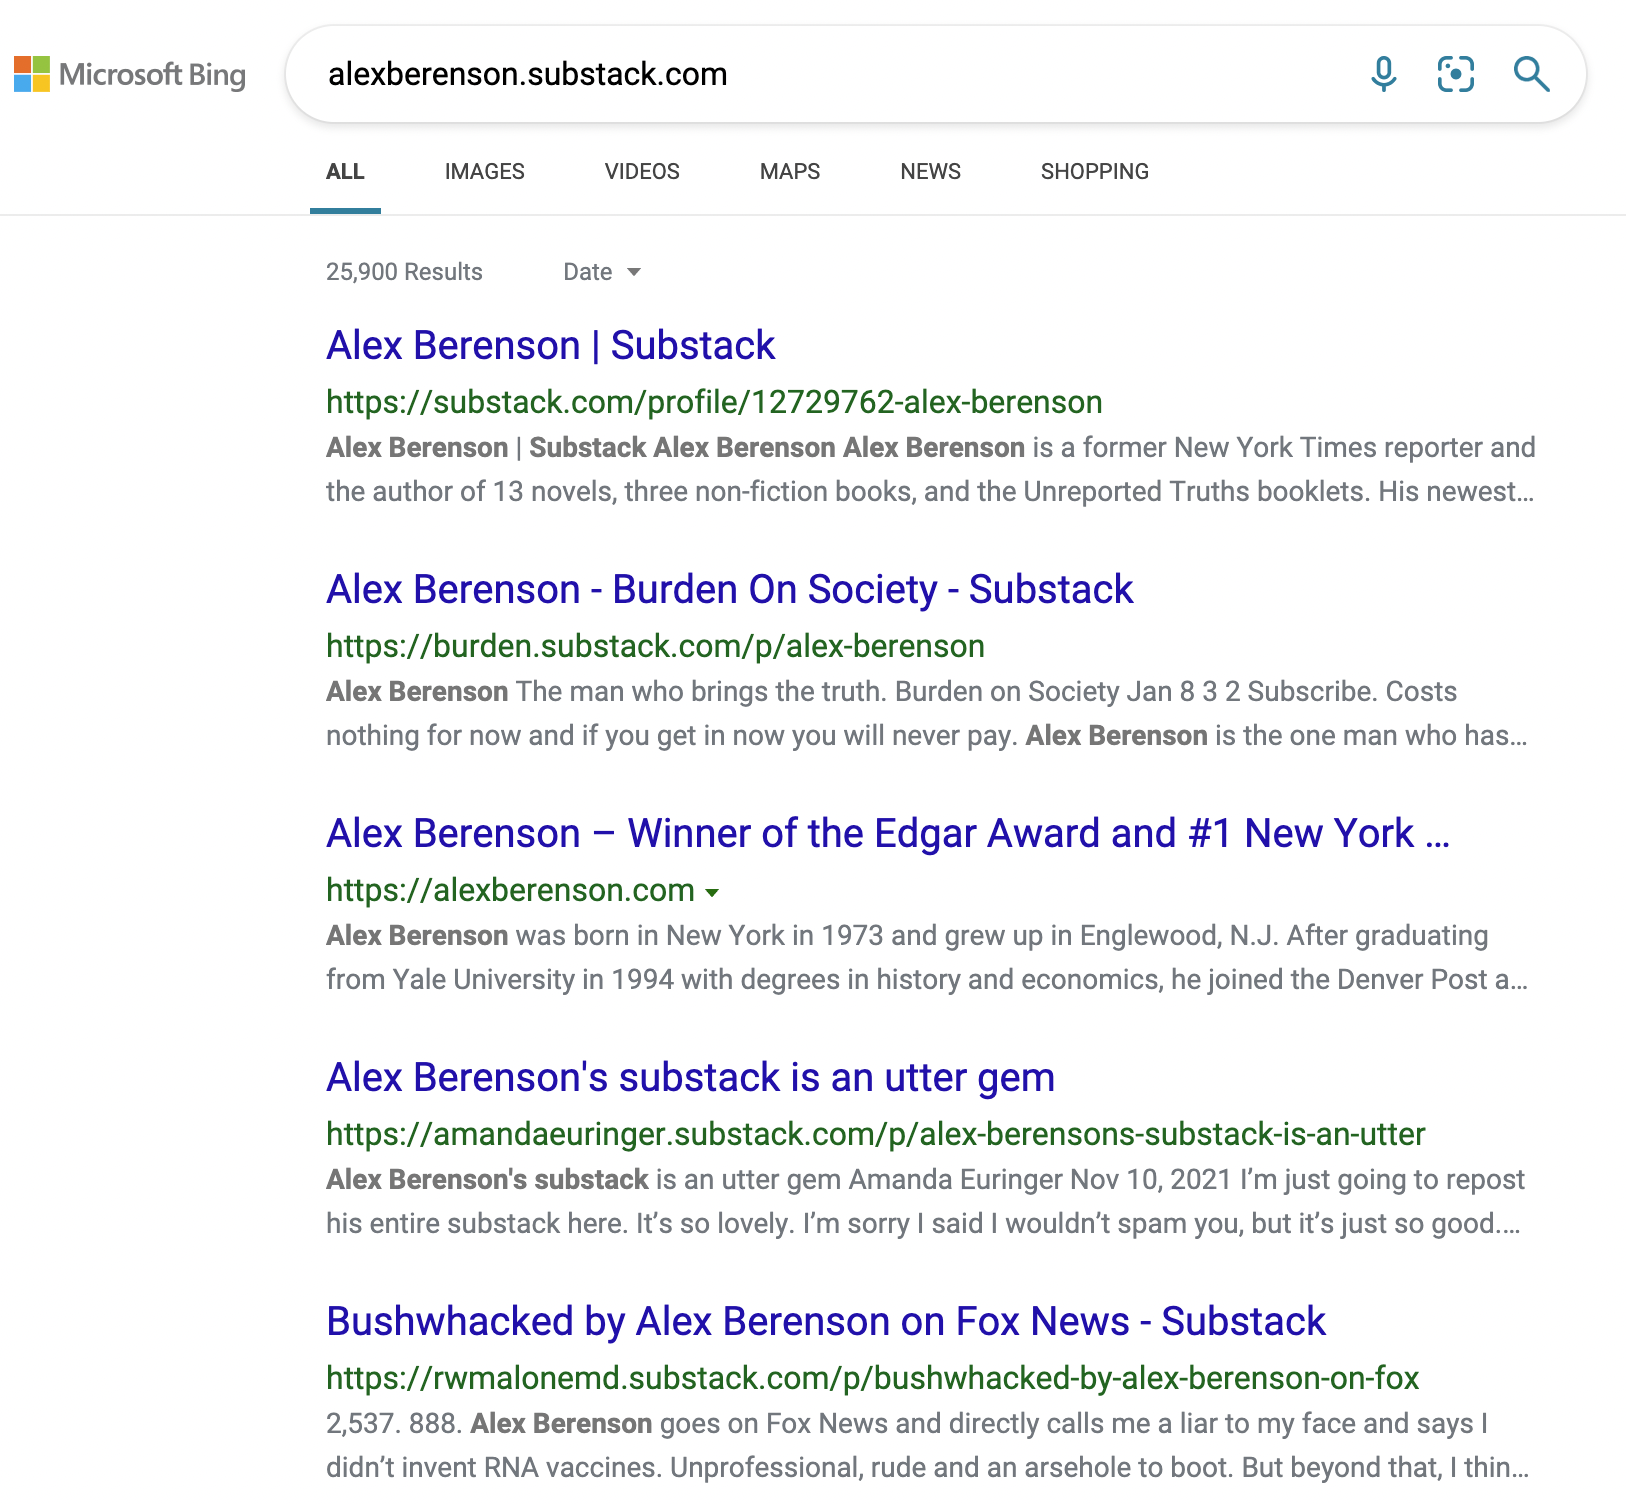Open 'substack is an utter gem' result

click(691, 1078)
